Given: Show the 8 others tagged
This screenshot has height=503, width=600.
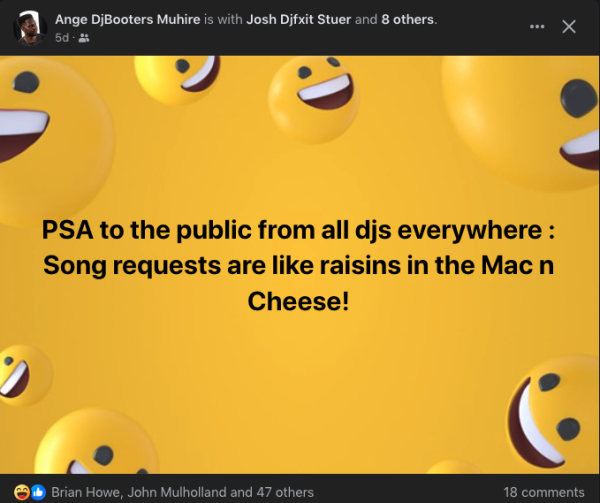Looking at the screenshot, I should (408, 18).
